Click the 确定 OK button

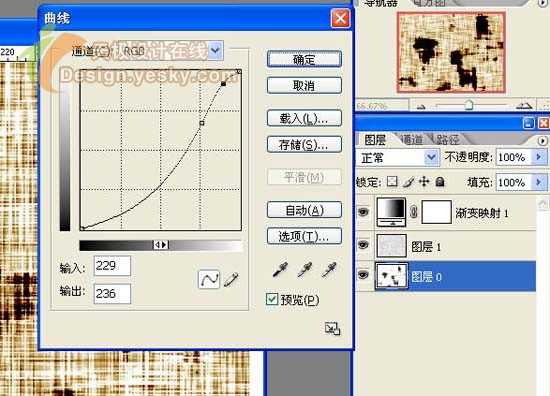click(304, 59)
